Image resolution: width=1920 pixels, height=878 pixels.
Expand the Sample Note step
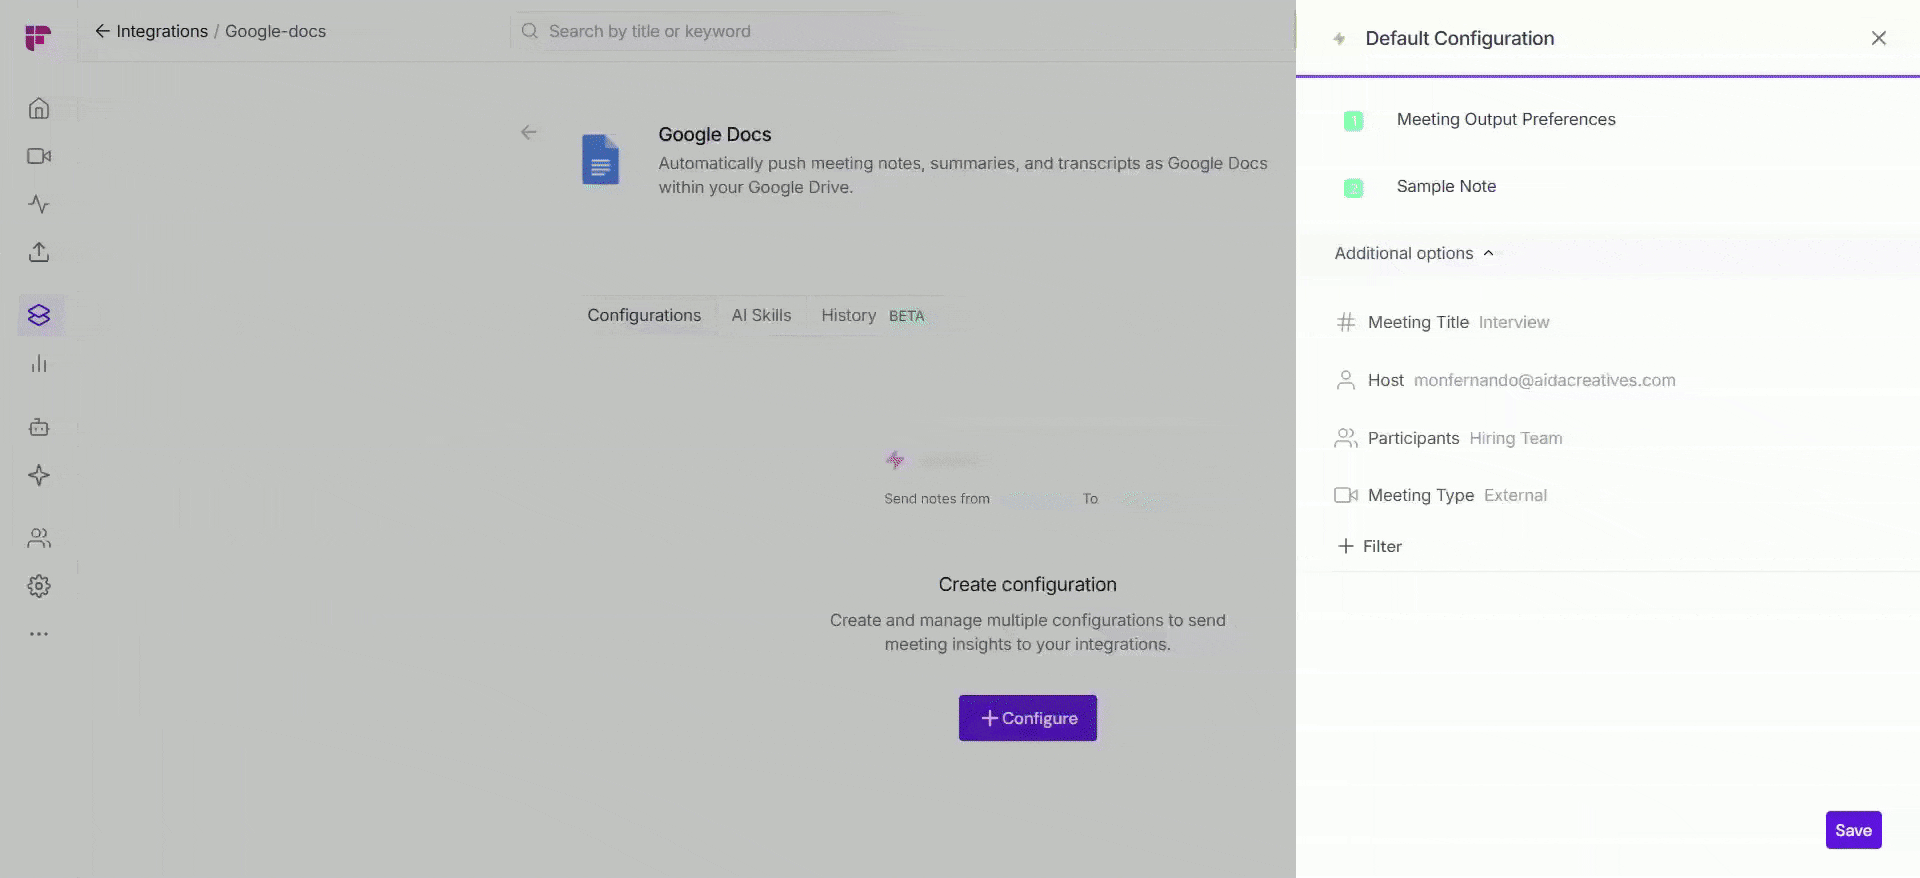click(x=1446, y=187)
